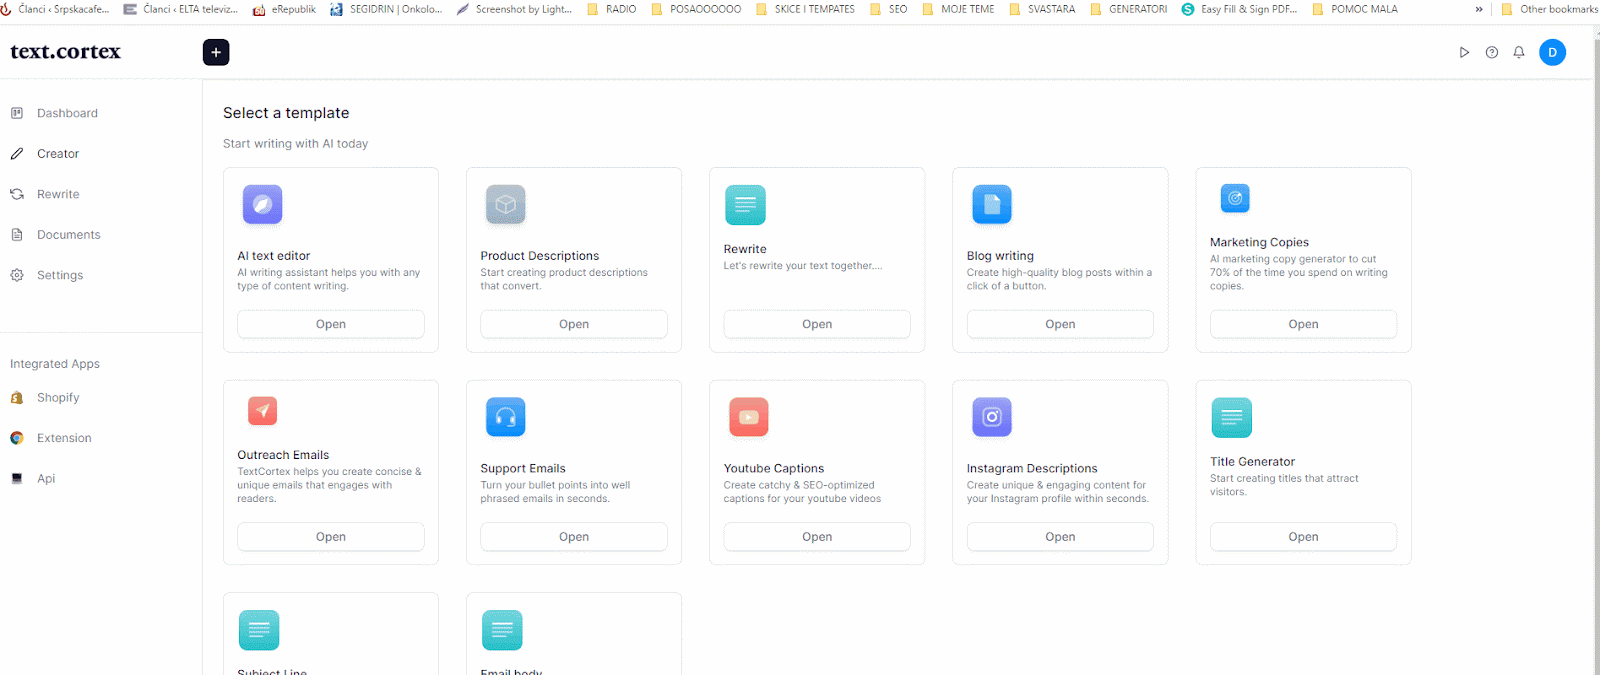Open the Shopify integrated app
This screenshot has height=675, width=1600.
pyautogui.click(x=58, y=397)
